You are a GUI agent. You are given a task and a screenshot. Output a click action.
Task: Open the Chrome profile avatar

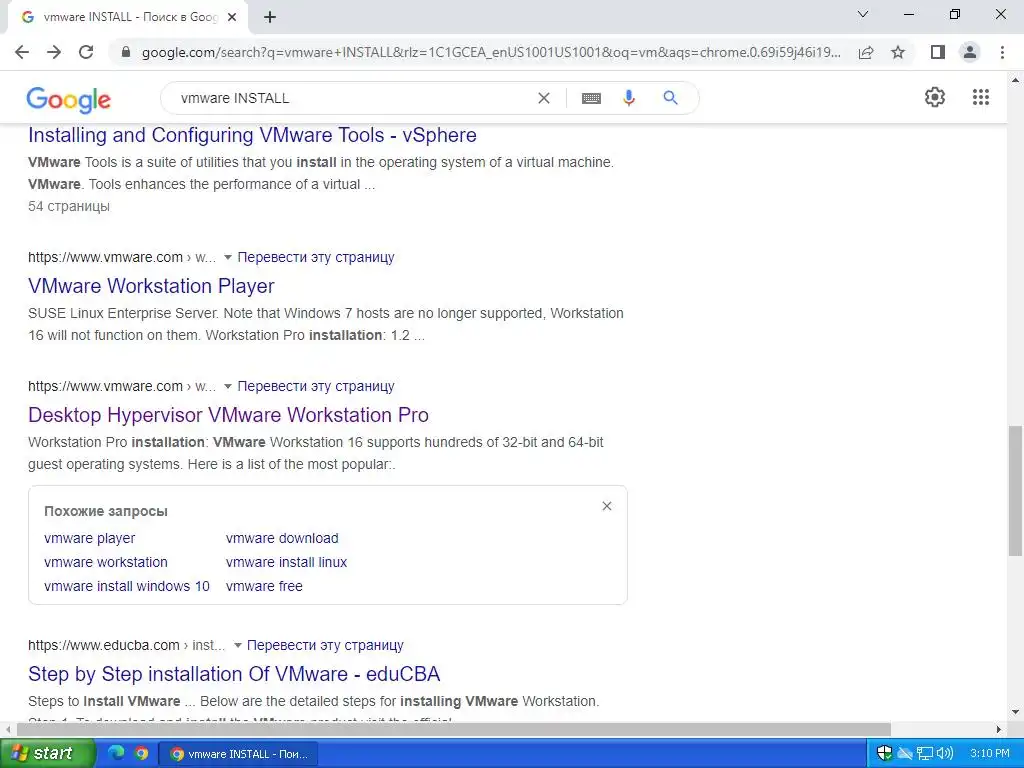970,52
